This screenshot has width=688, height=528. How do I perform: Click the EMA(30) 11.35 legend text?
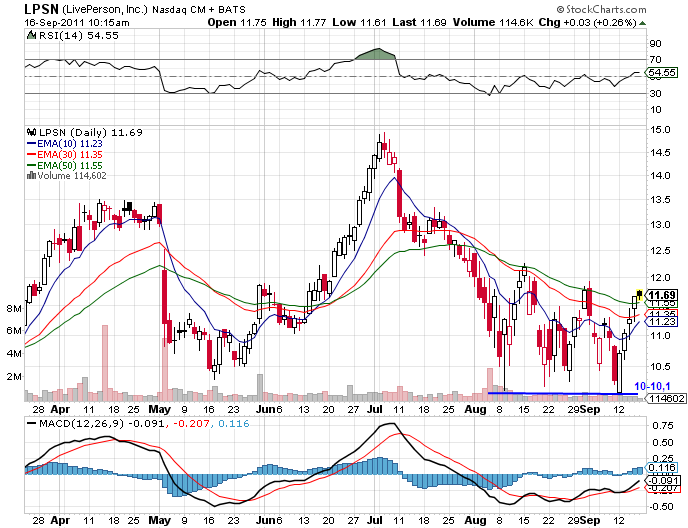click(x=70, y=154)
